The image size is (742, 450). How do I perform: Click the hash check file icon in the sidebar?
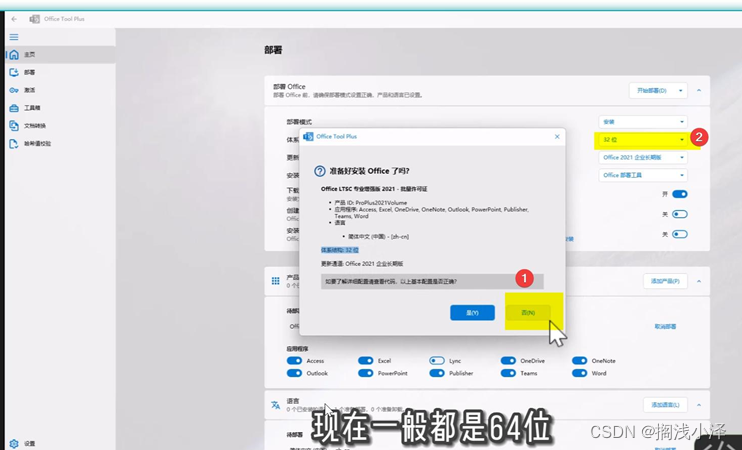tap(14, 143)
